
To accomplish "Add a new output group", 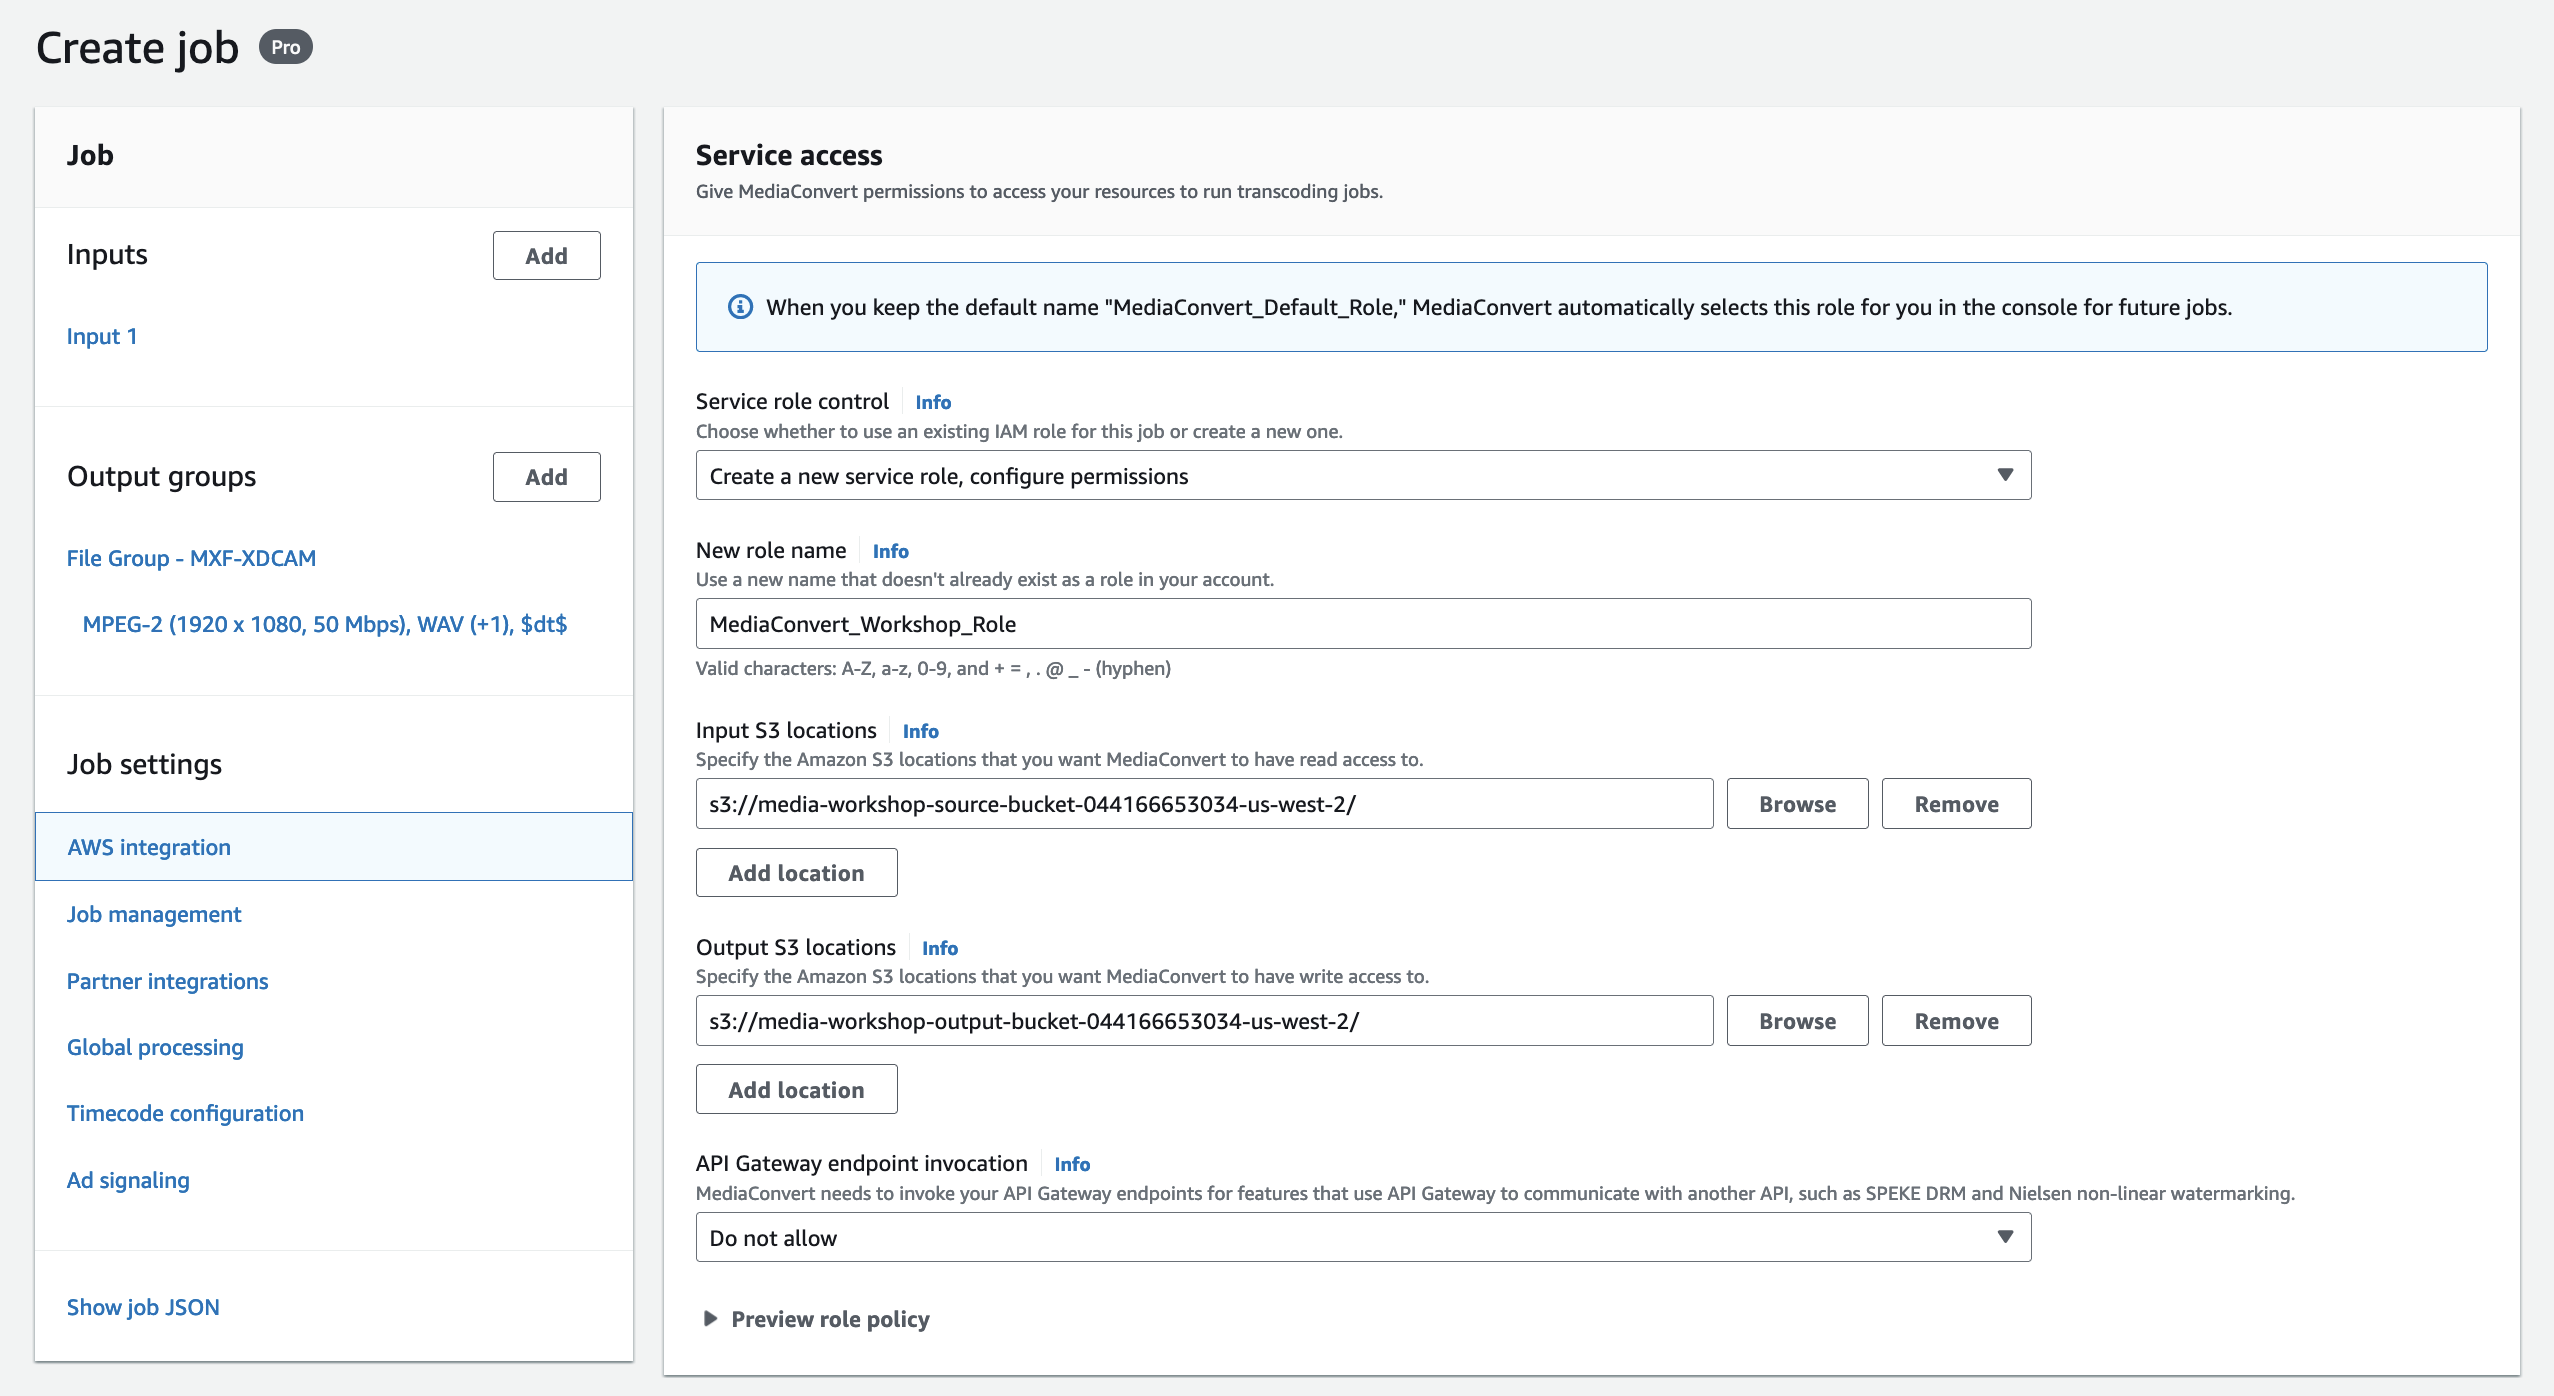I will coord(546,477).
